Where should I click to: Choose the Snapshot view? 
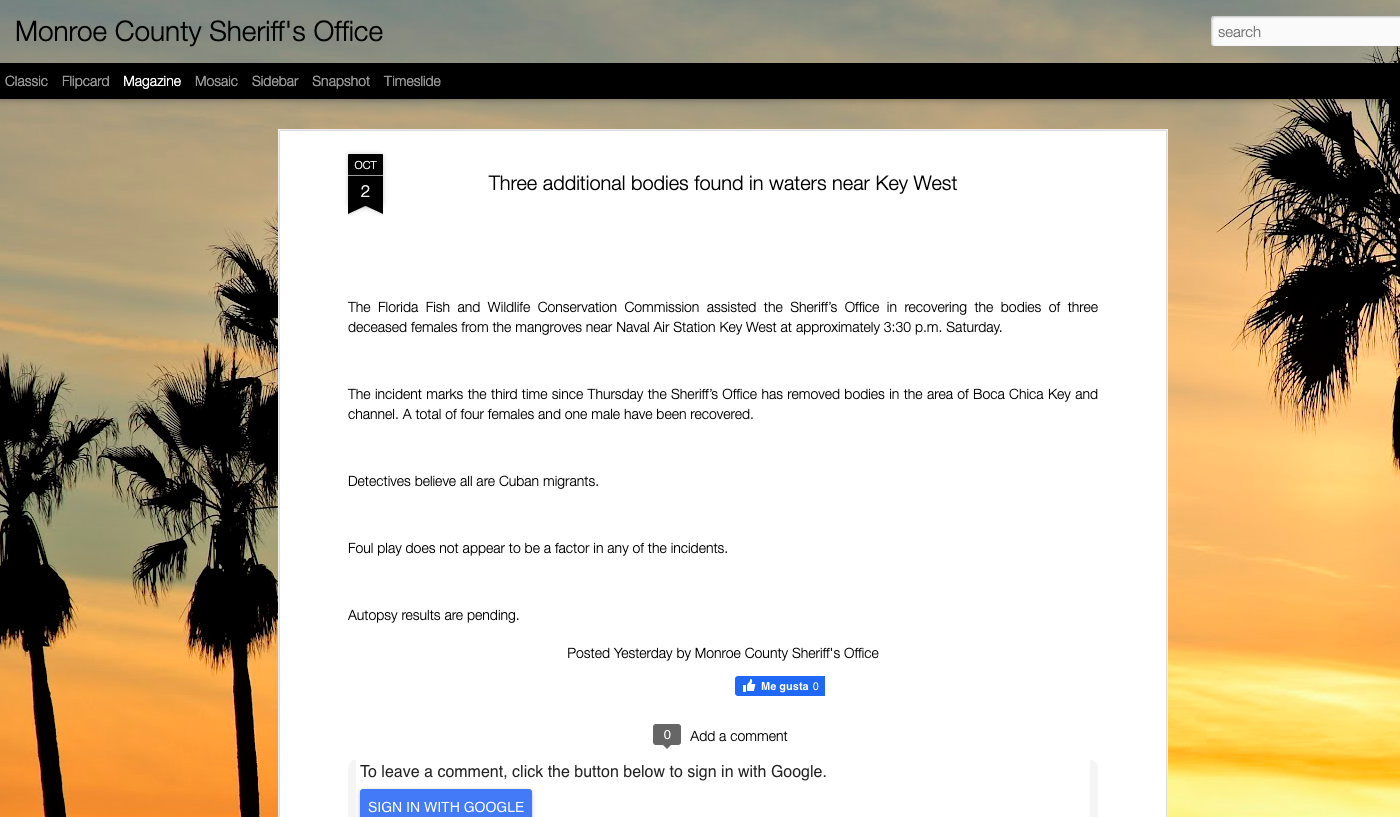click(341, 81)
